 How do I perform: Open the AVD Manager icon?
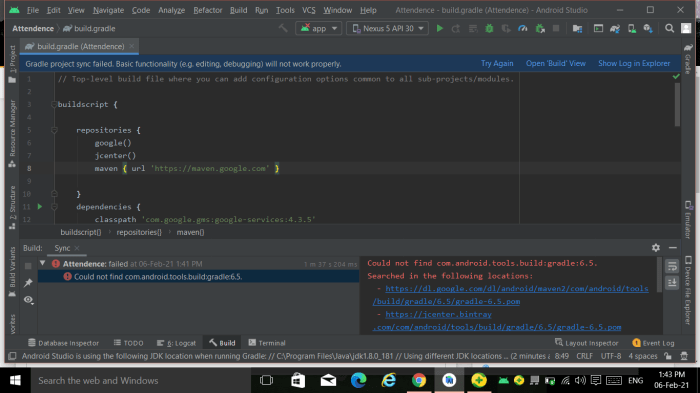point(632,29)
